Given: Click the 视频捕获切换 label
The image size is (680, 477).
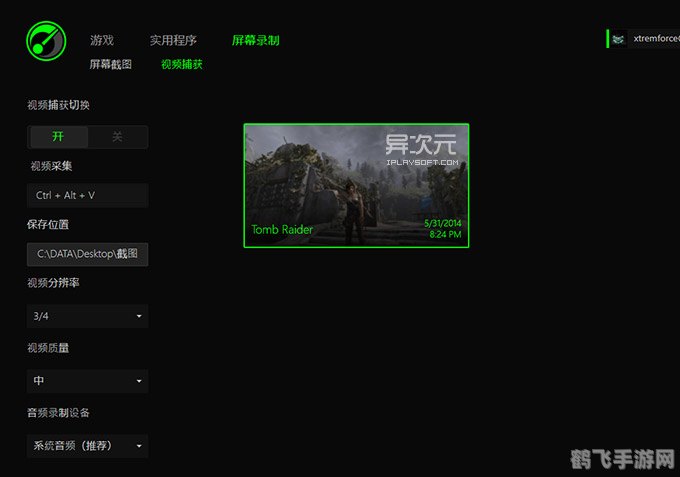Looking at the screenshot, I should pyautogui.click(x=59, y=105).
